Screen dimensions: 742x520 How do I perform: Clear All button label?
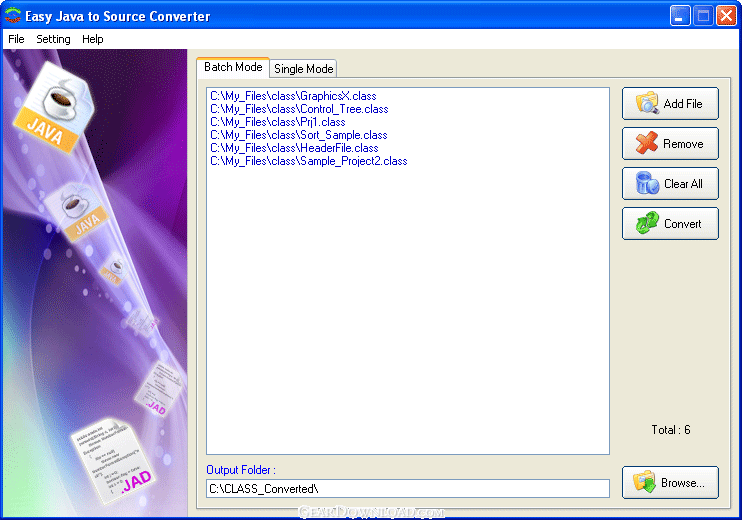[x=683, y=184]
